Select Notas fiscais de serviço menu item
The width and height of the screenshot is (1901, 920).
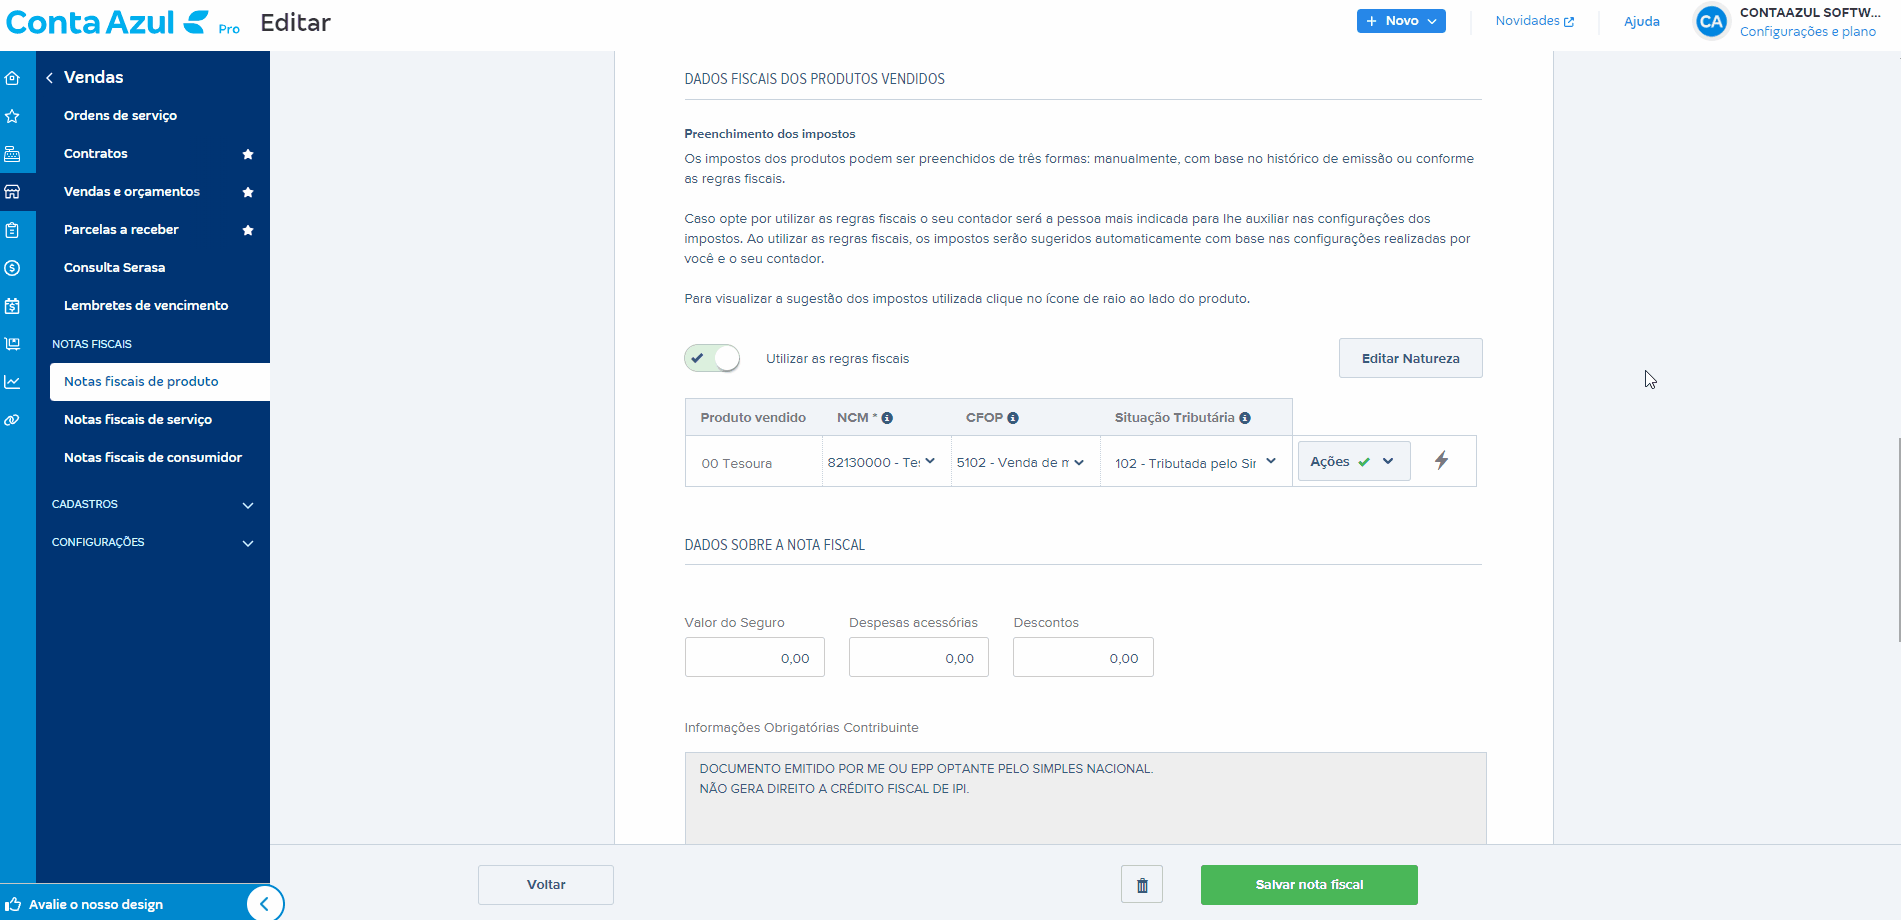138,420
